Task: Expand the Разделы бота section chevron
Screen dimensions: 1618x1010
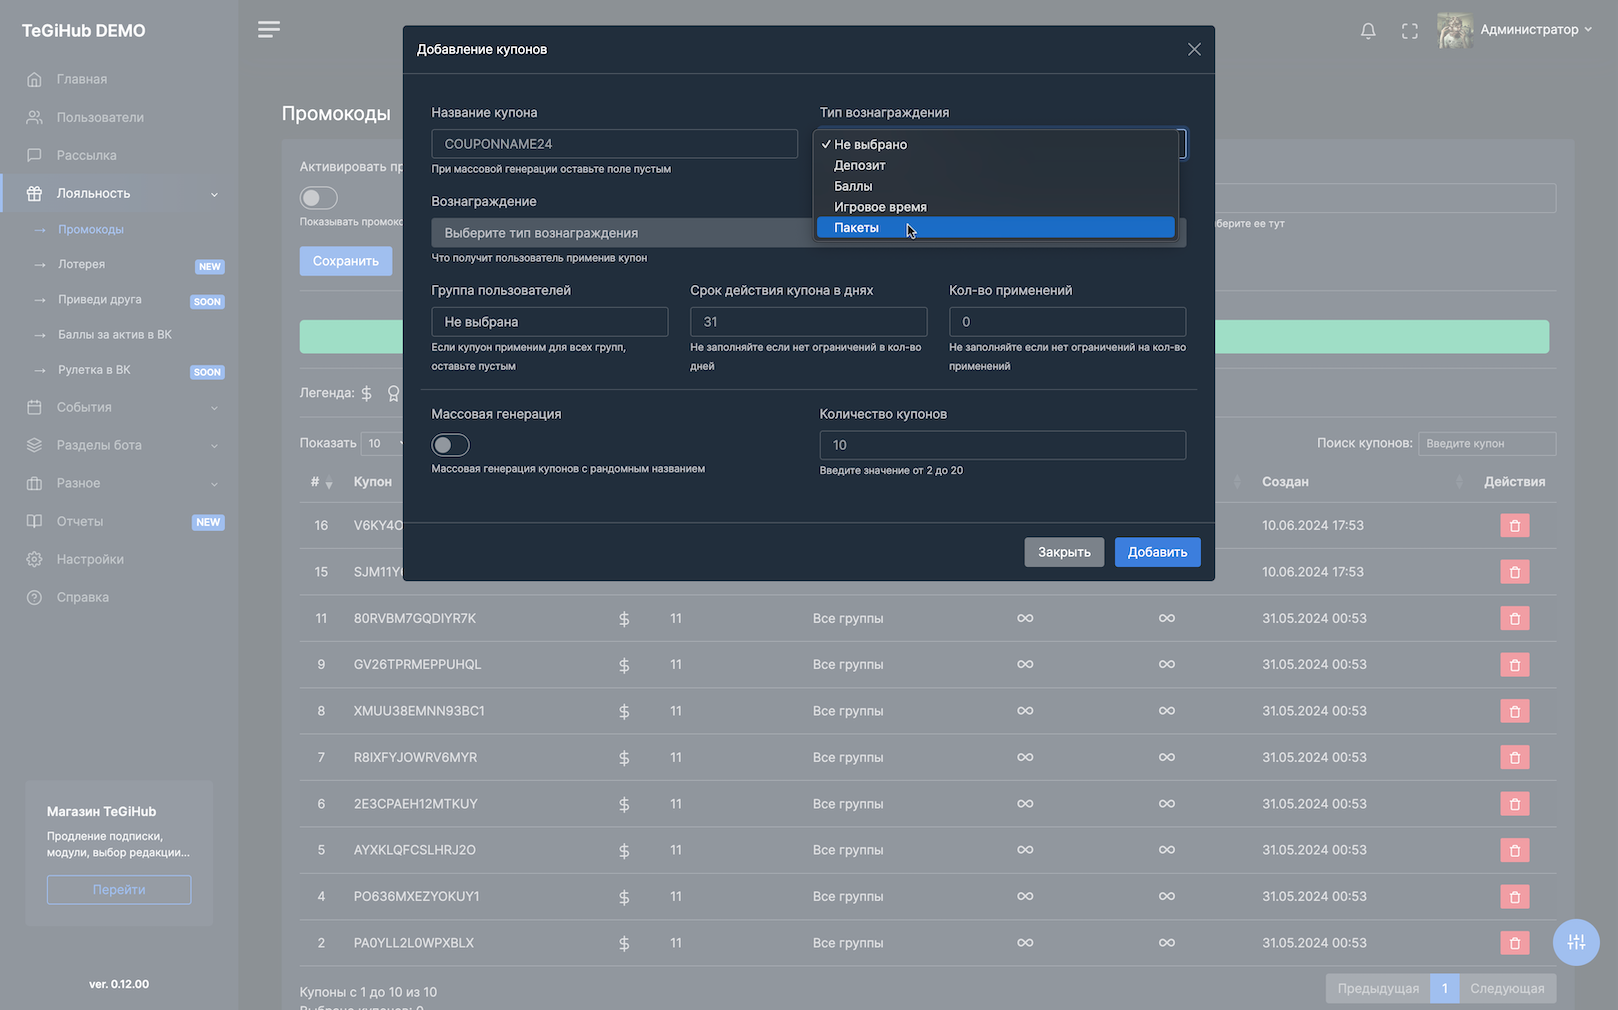Action: click(214, 446)
